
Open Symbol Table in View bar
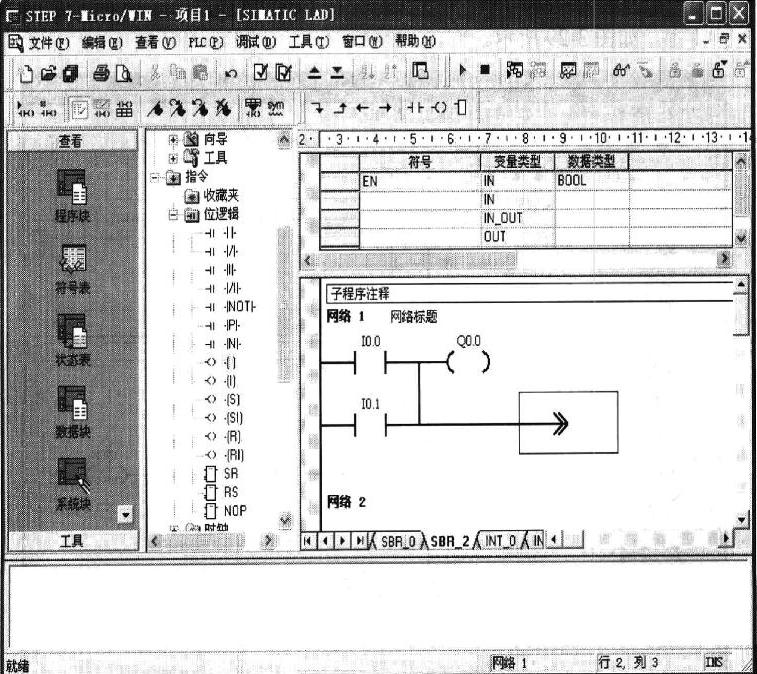point(72,269)
